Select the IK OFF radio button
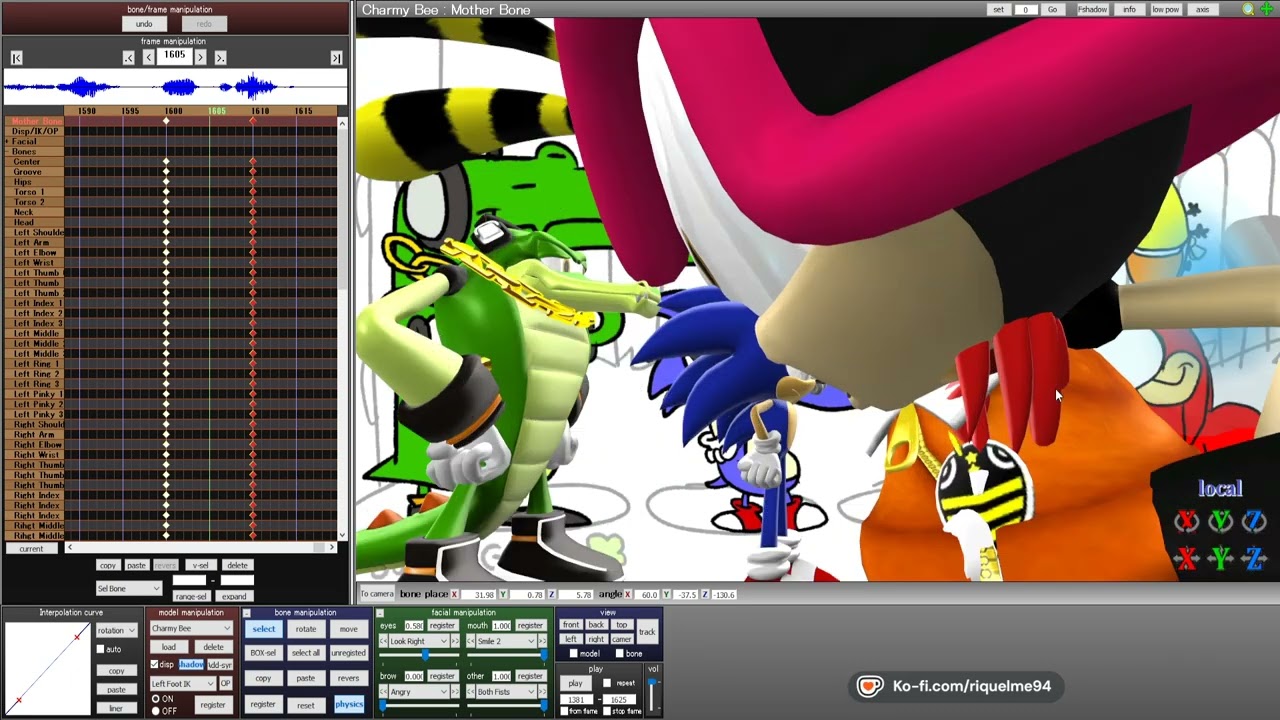The height and width of the screenshot is (720, 1280). click(155, 710)
